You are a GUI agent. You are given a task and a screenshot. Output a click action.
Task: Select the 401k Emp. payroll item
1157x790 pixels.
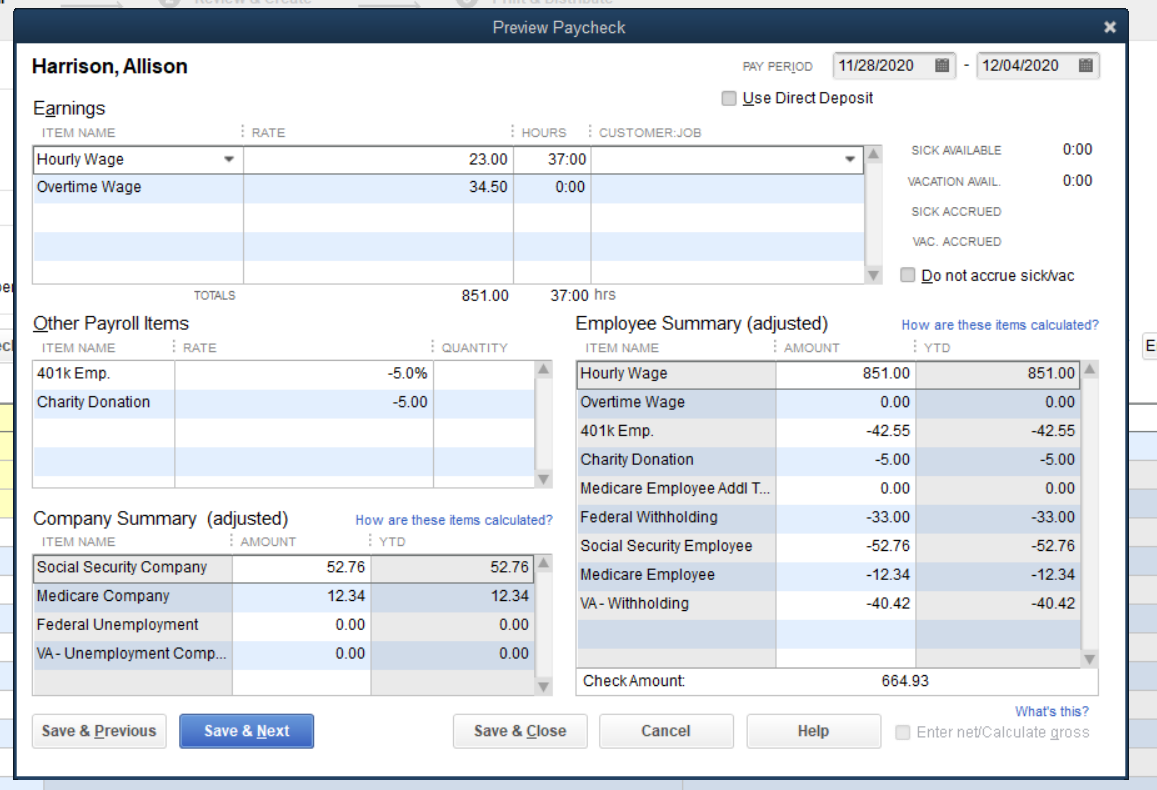pyautogui.click(x=104, y=373)
